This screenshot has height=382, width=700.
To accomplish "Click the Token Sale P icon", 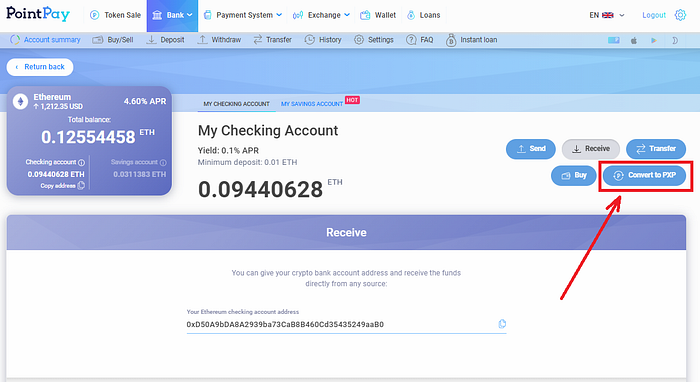I will (94, 15).
